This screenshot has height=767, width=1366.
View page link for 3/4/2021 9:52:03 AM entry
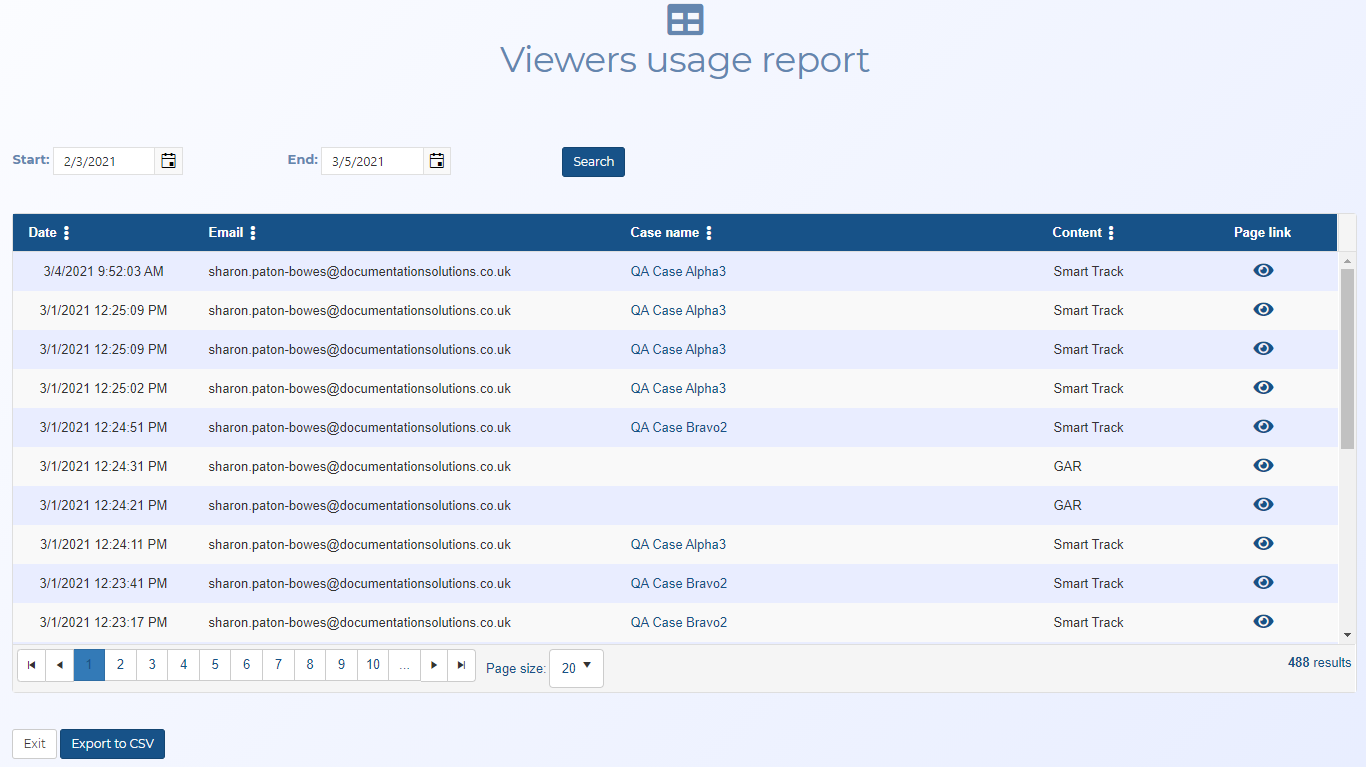(x=1263, y=271)
